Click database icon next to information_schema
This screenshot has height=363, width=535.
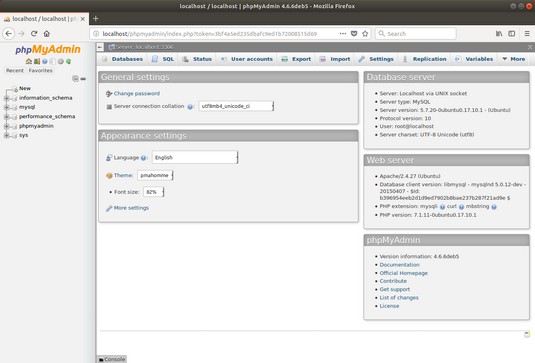pyautogui.click(x=14, y=98)
